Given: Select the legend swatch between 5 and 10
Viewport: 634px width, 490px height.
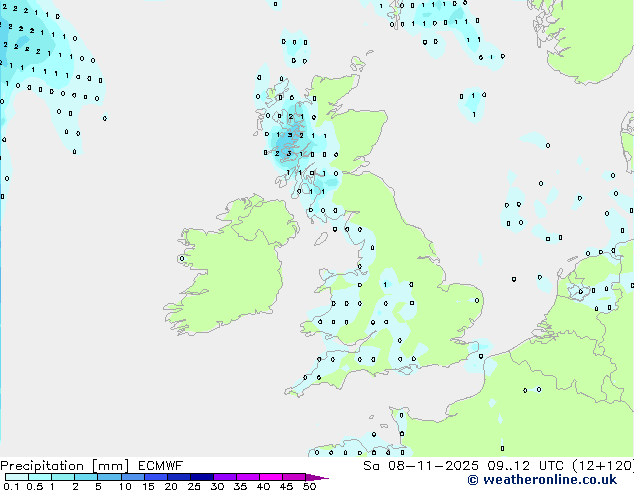Looking at the screenshot, I should coord(110,478).
